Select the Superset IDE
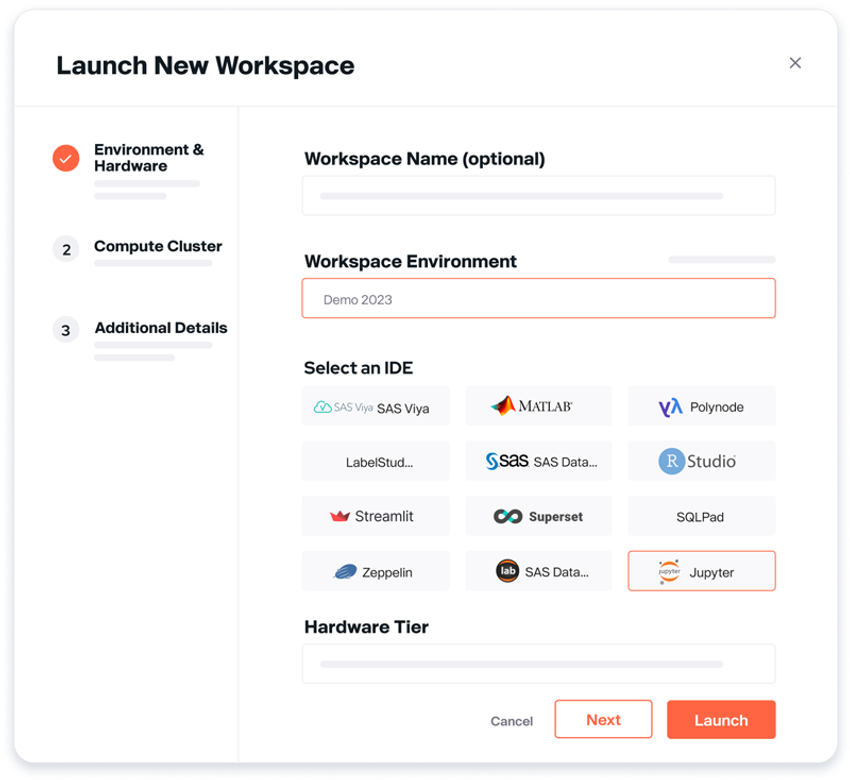 click(538, 516)
